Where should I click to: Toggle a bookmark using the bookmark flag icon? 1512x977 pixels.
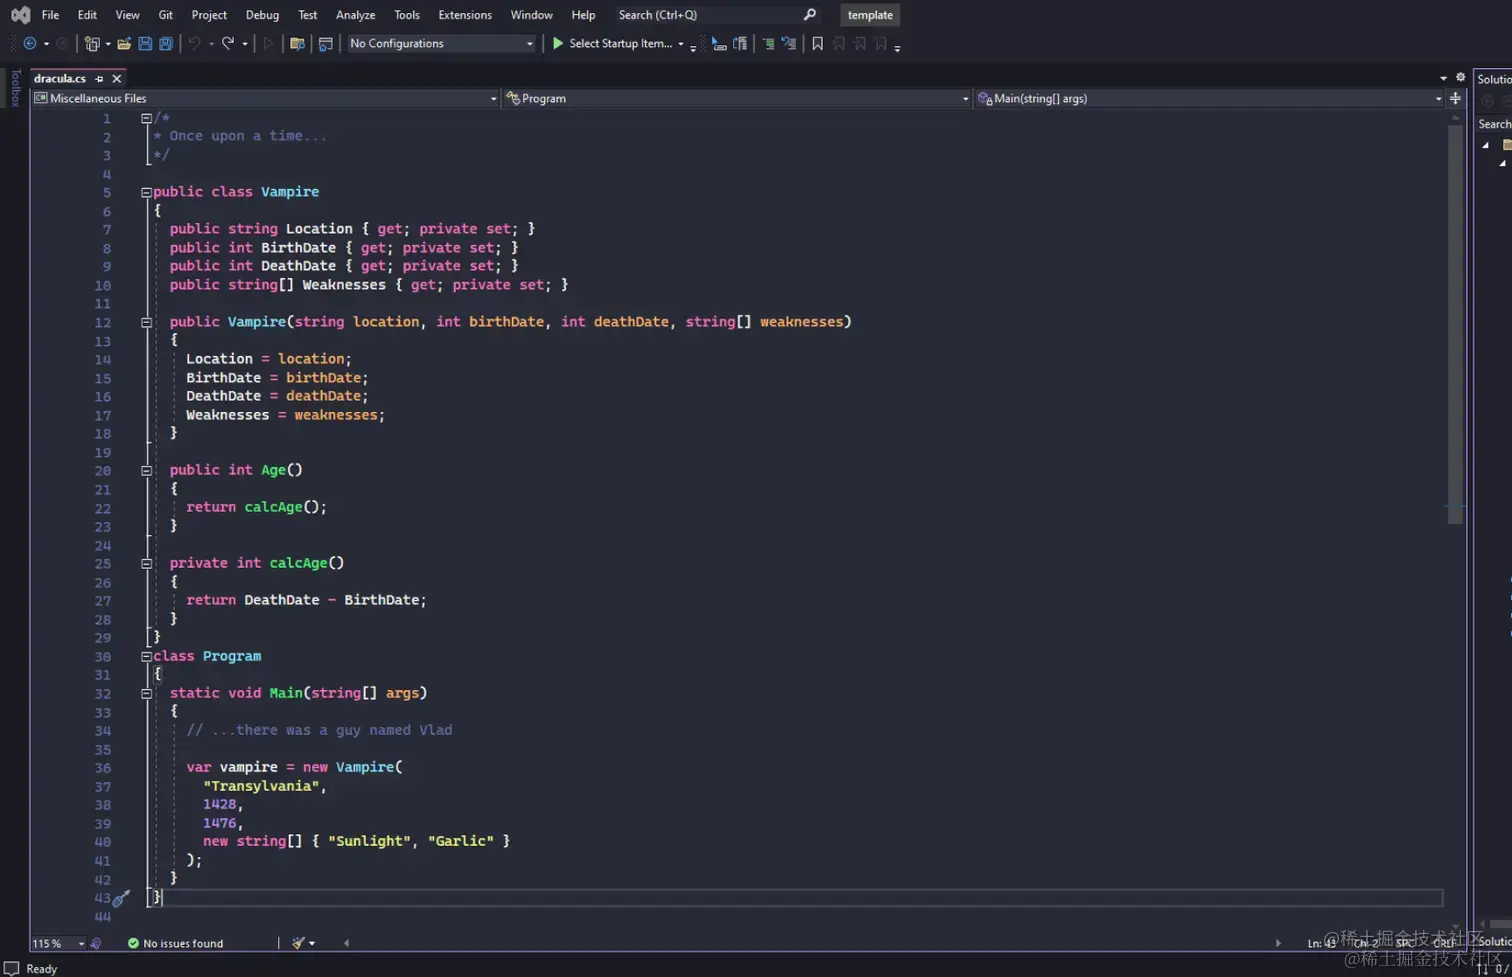(816, 44)
